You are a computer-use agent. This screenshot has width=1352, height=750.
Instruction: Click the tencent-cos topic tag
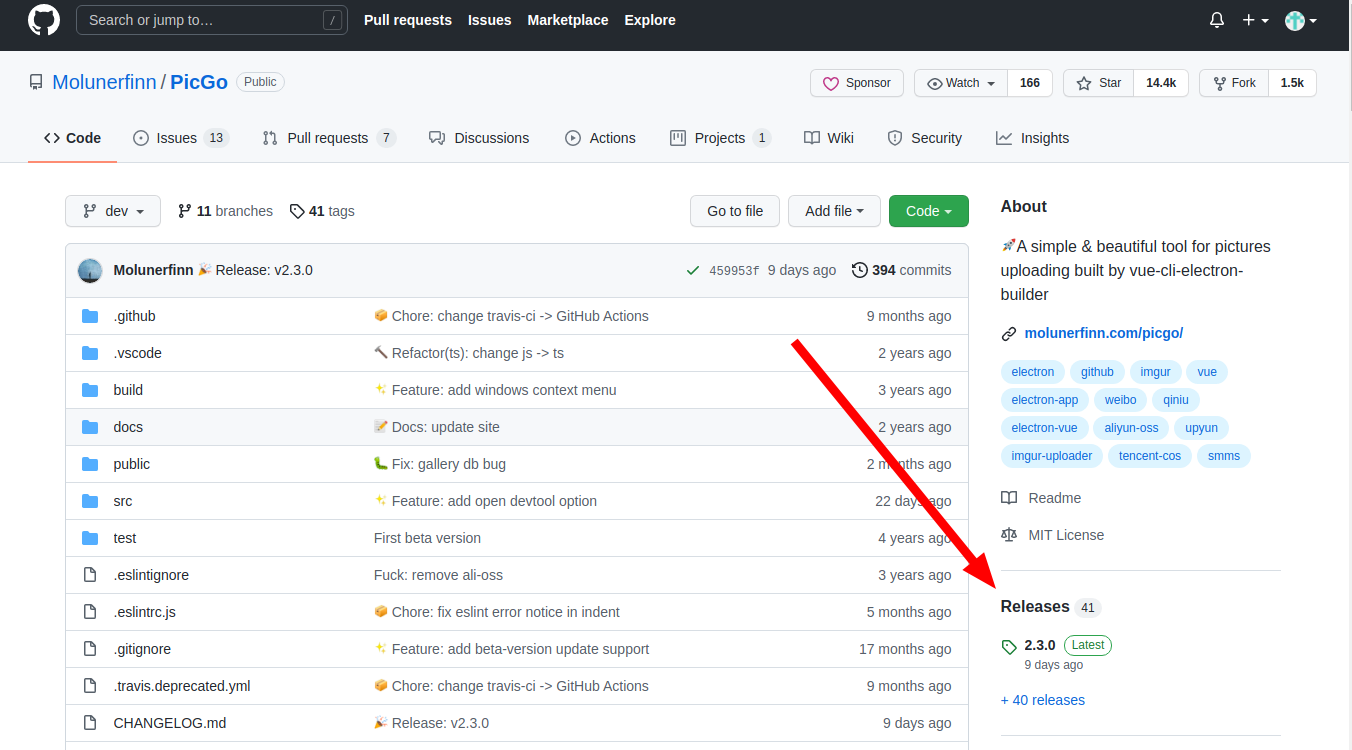[1150, 456]
